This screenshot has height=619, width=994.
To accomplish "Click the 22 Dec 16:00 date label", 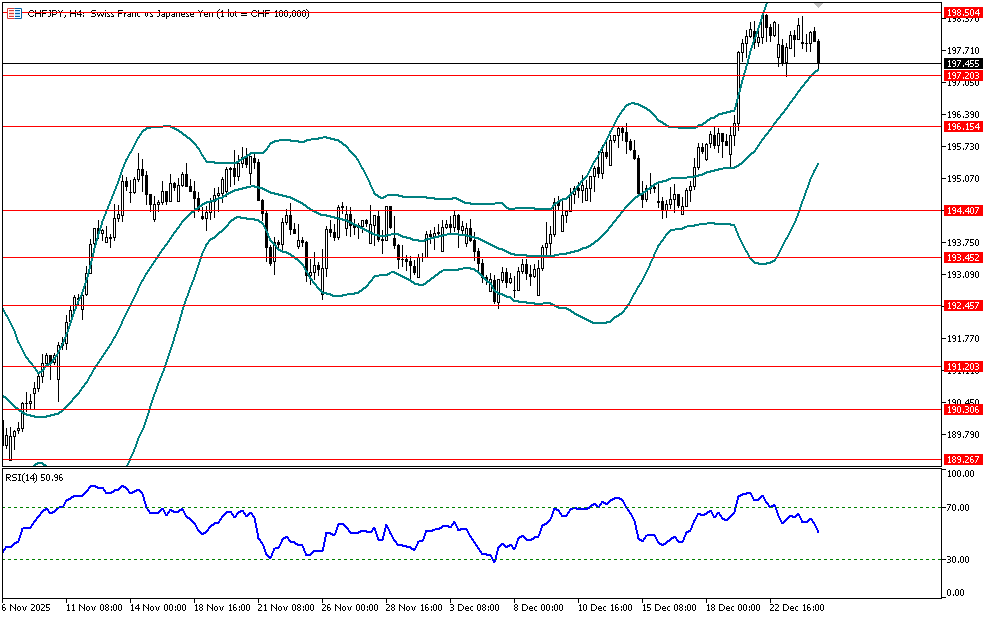I will click(797, 607).
